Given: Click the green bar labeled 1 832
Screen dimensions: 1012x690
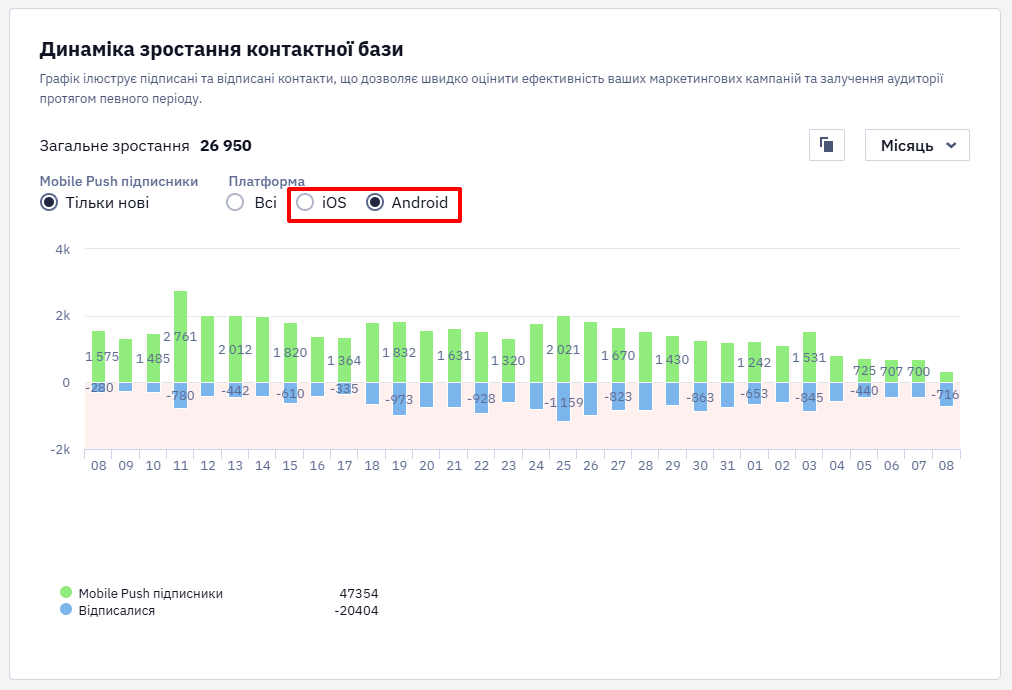Looking at the screenshot, I should click(x=400, y=352).
